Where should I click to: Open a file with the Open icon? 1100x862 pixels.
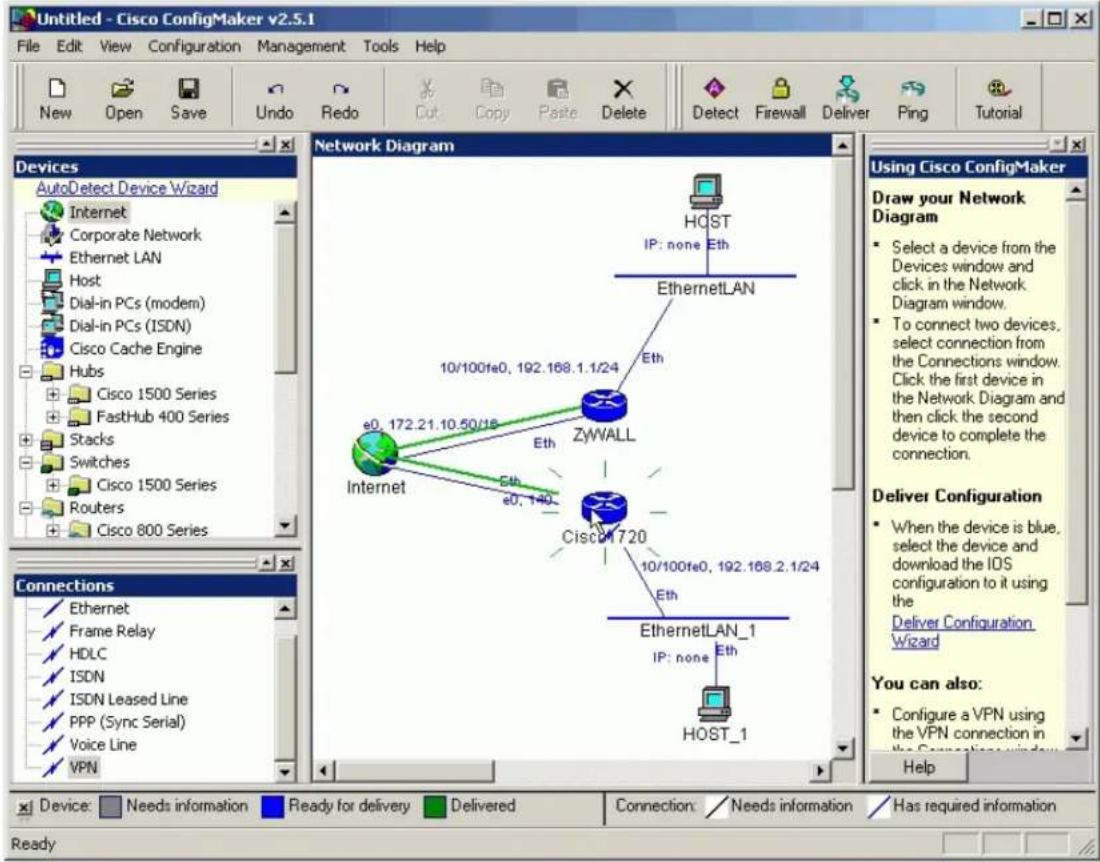(123, 100)
